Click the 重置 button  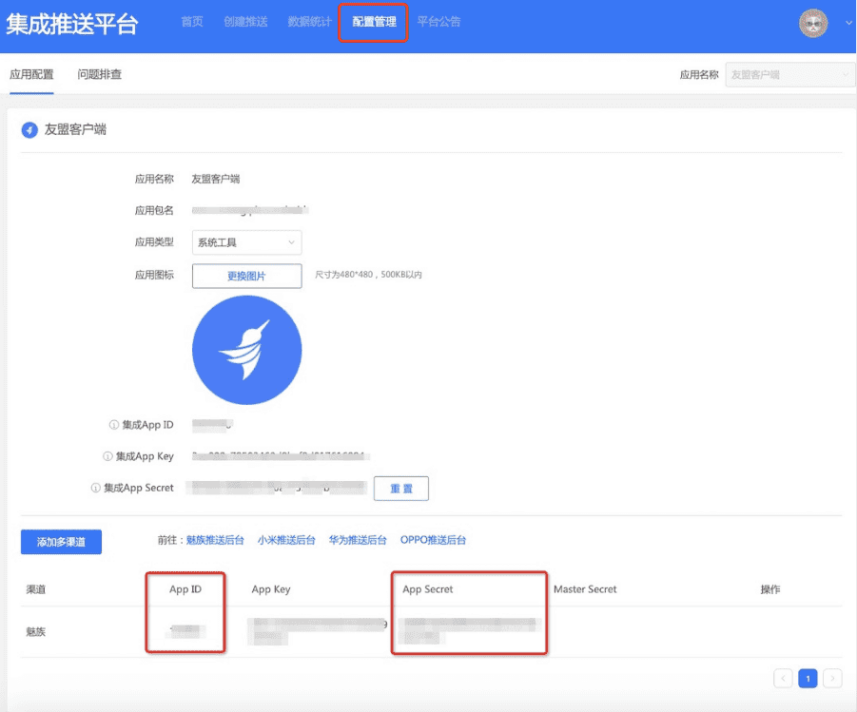tap(401, 489)
